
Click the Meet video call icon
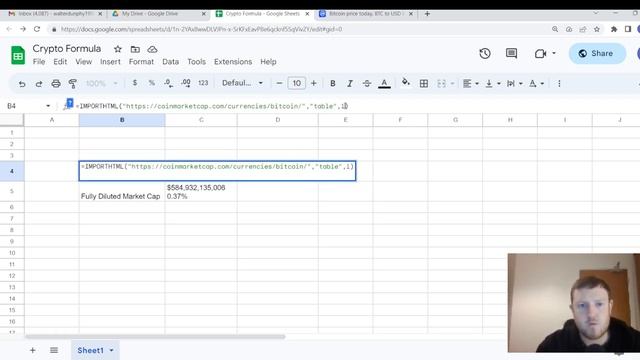coord(540,53)
